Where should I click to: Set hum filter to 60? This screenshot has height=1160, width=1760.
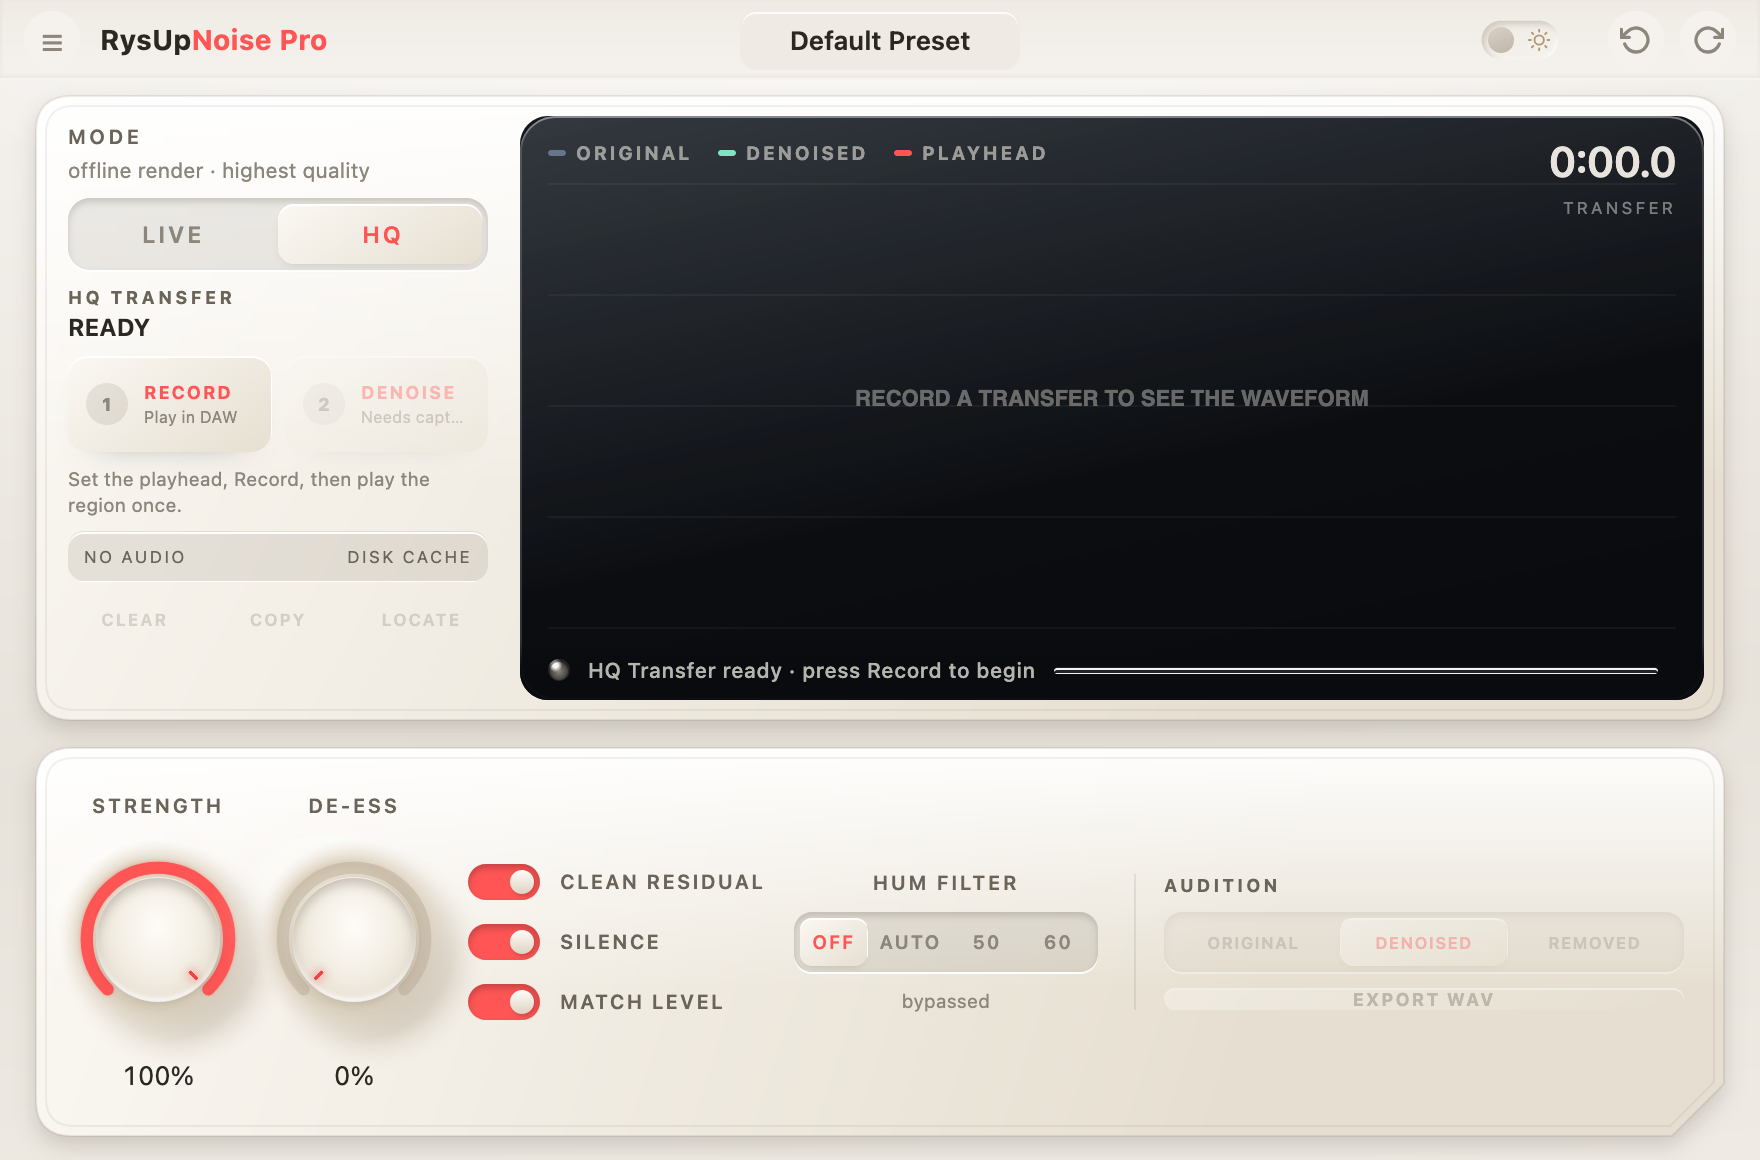(x=1058, y=942)
